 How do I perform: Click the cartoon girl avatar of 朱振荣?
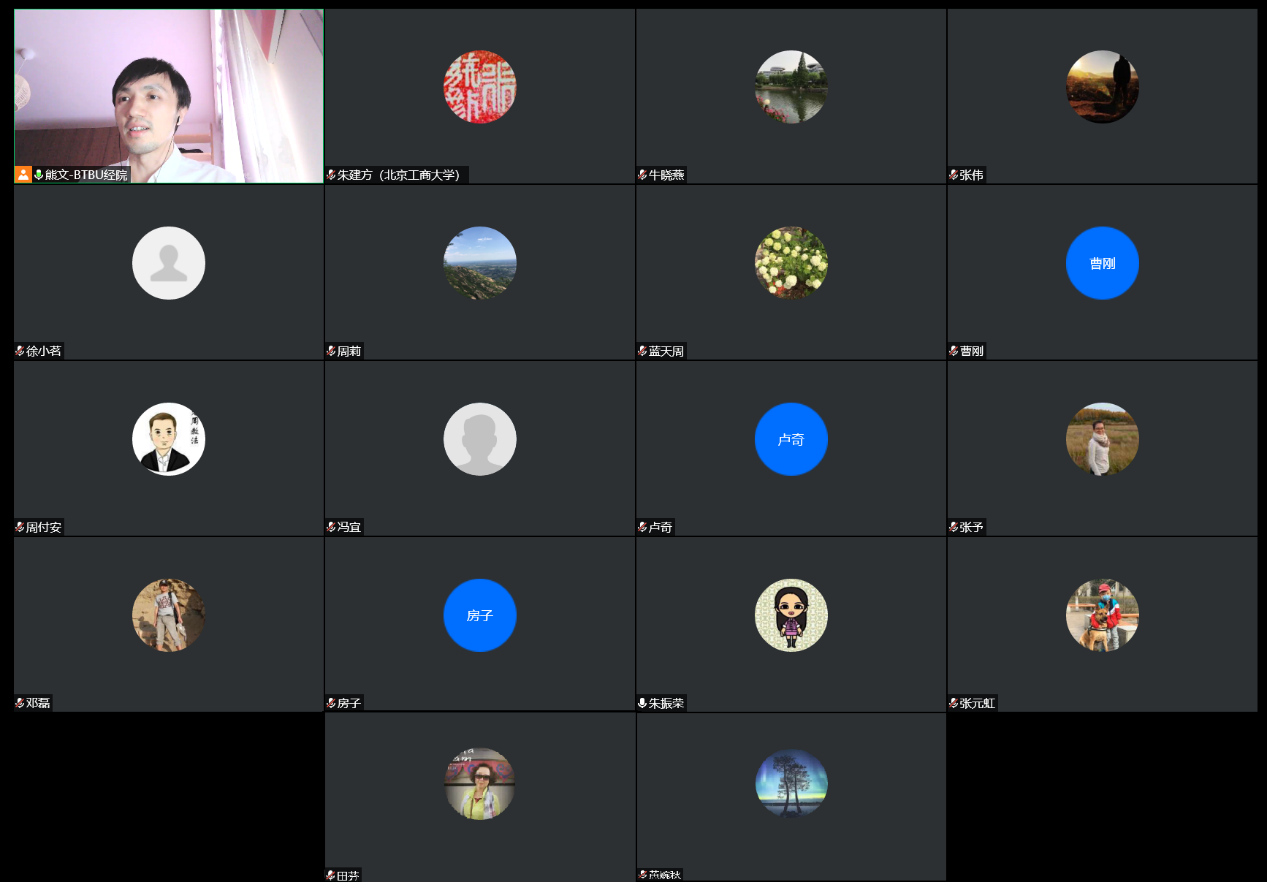click(791, 615)
